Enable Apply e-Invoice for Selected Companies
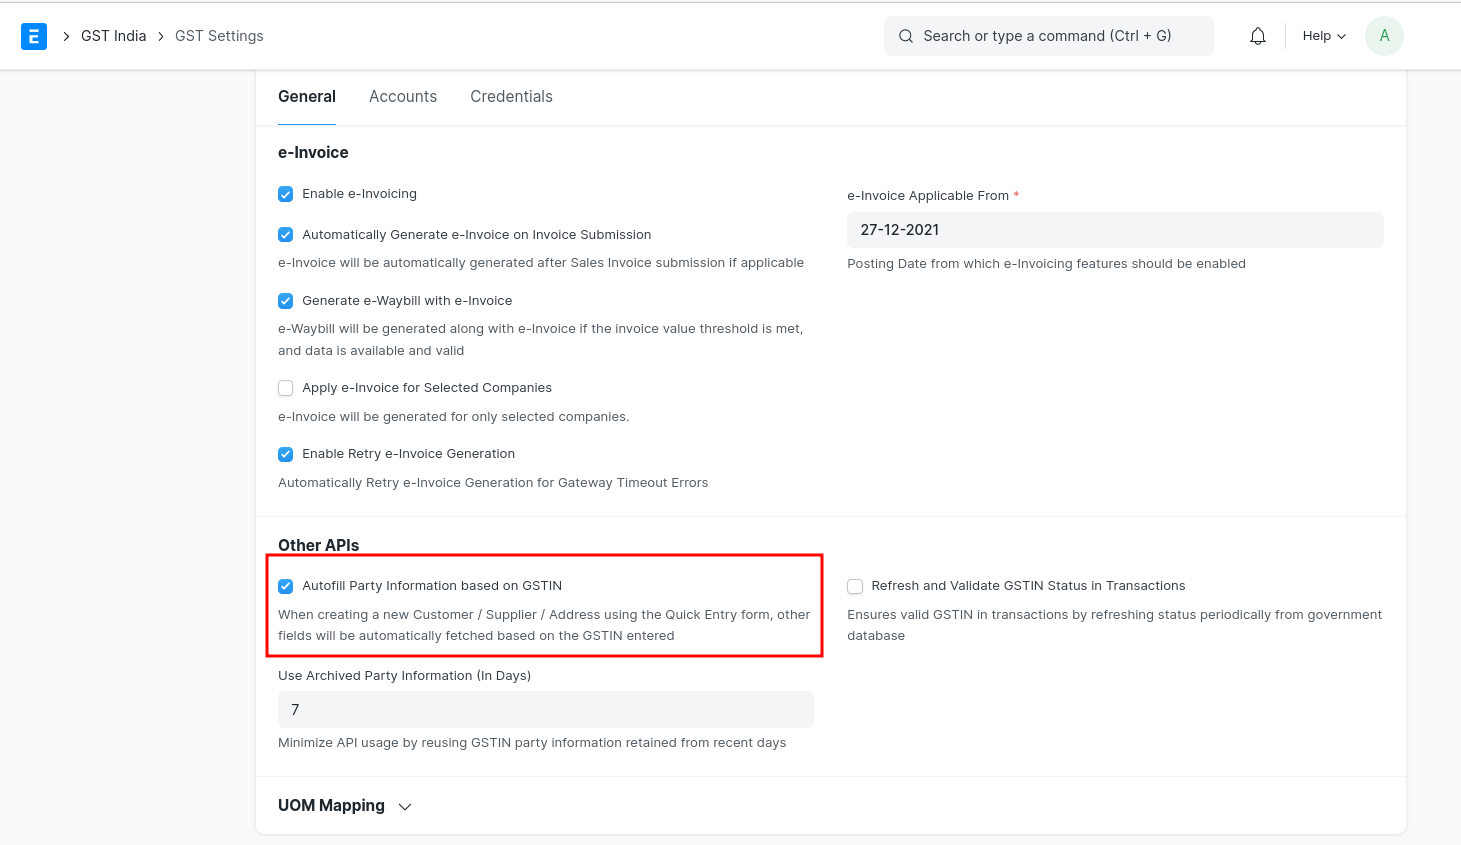 [x=286, y=388]
